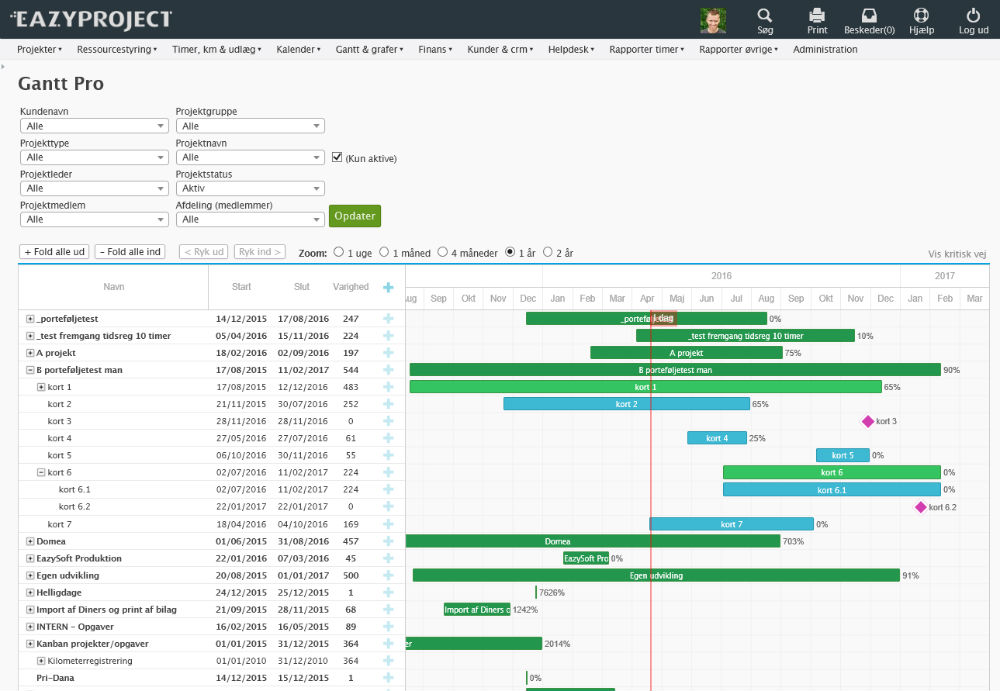Click the Hjælp lifebuoy icon
Screen dimensions: 1000x691
(921, 15)
